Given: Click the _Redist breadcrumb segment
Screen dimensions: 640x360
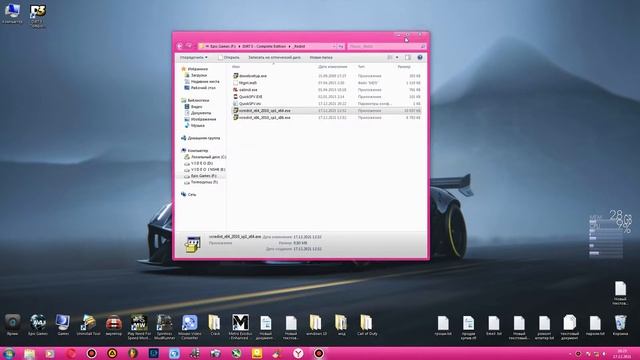Looking at the screenshot, I should pos(299,47).
